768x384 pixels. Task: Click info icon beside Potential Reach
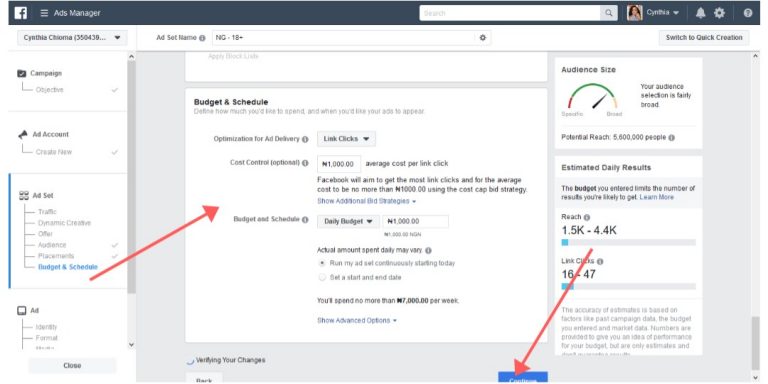pos(672,138)
